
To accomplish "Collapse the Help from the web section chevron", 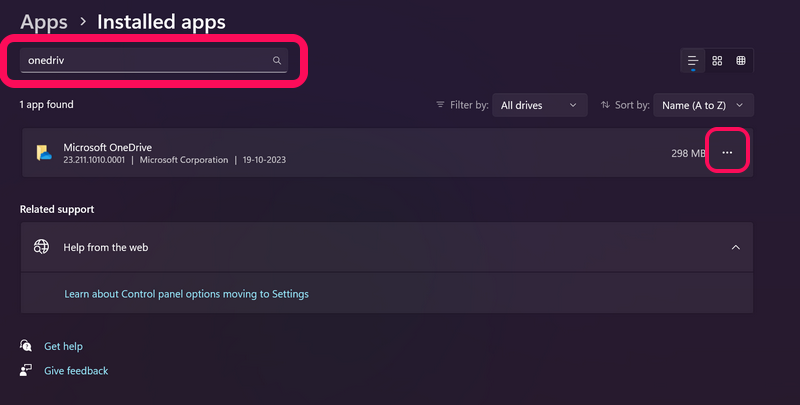I will click(x=735, y=247).
